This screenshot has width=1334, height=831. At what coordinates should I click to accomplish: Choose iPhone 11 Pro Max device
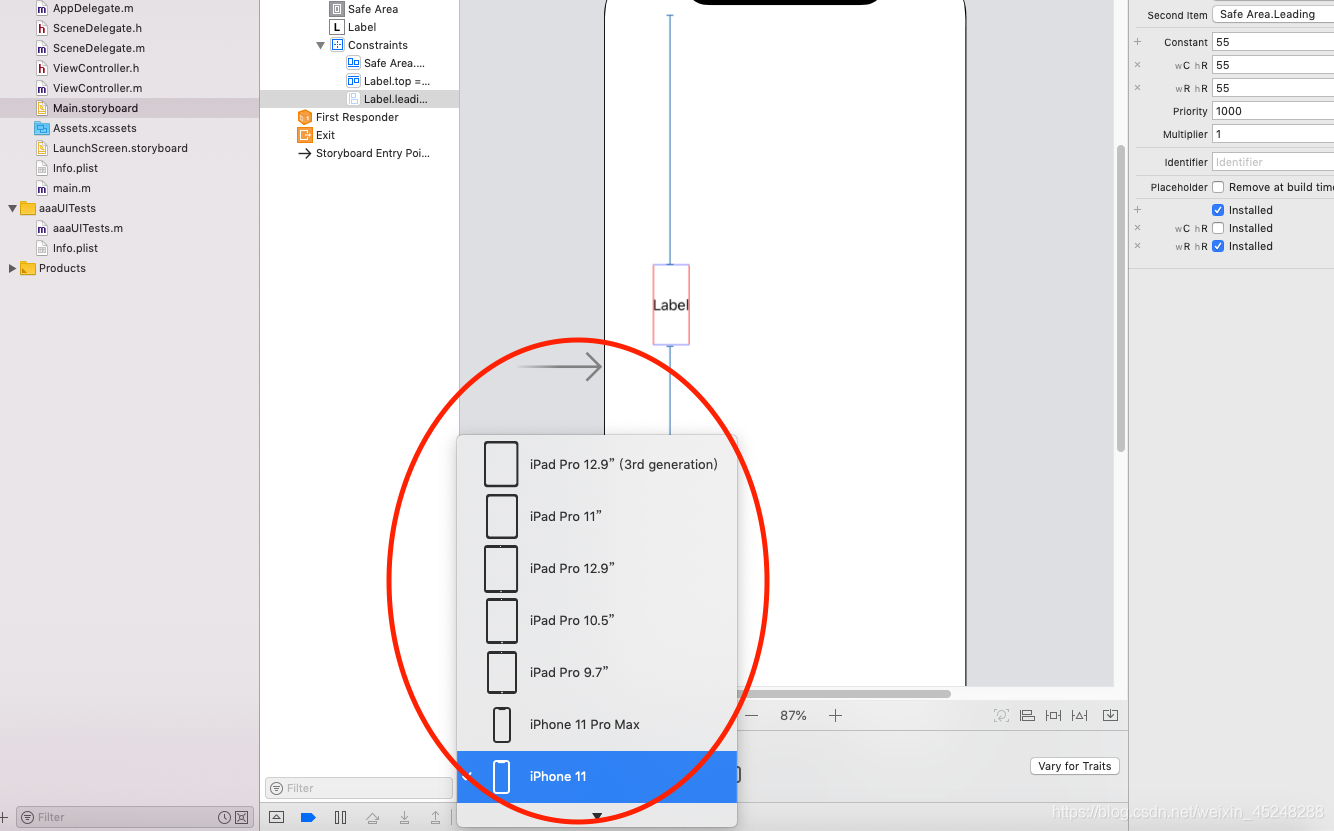pyautogui.click(x=597, y=724)
